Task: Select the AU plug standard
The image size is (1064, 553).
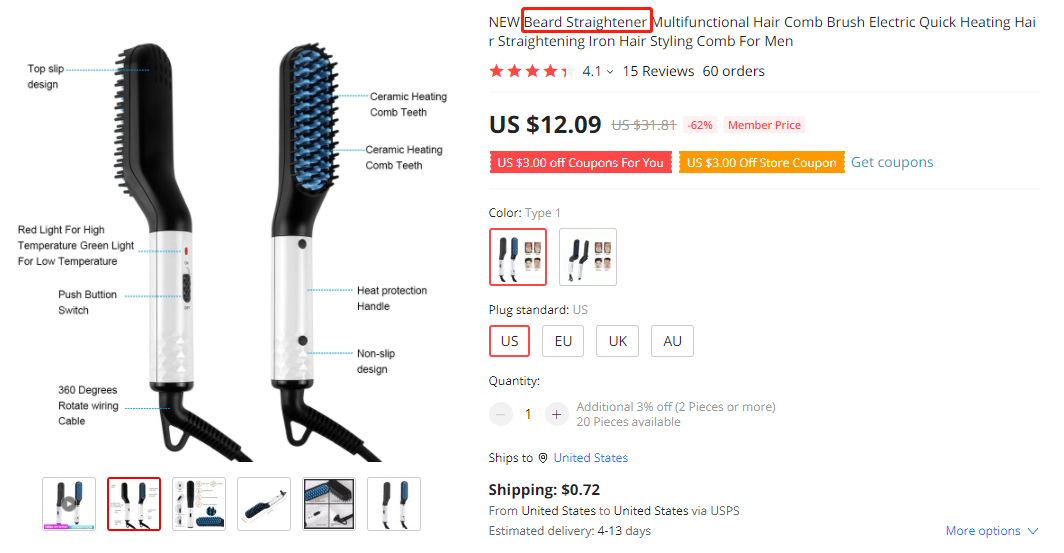Action: [672, 341]
